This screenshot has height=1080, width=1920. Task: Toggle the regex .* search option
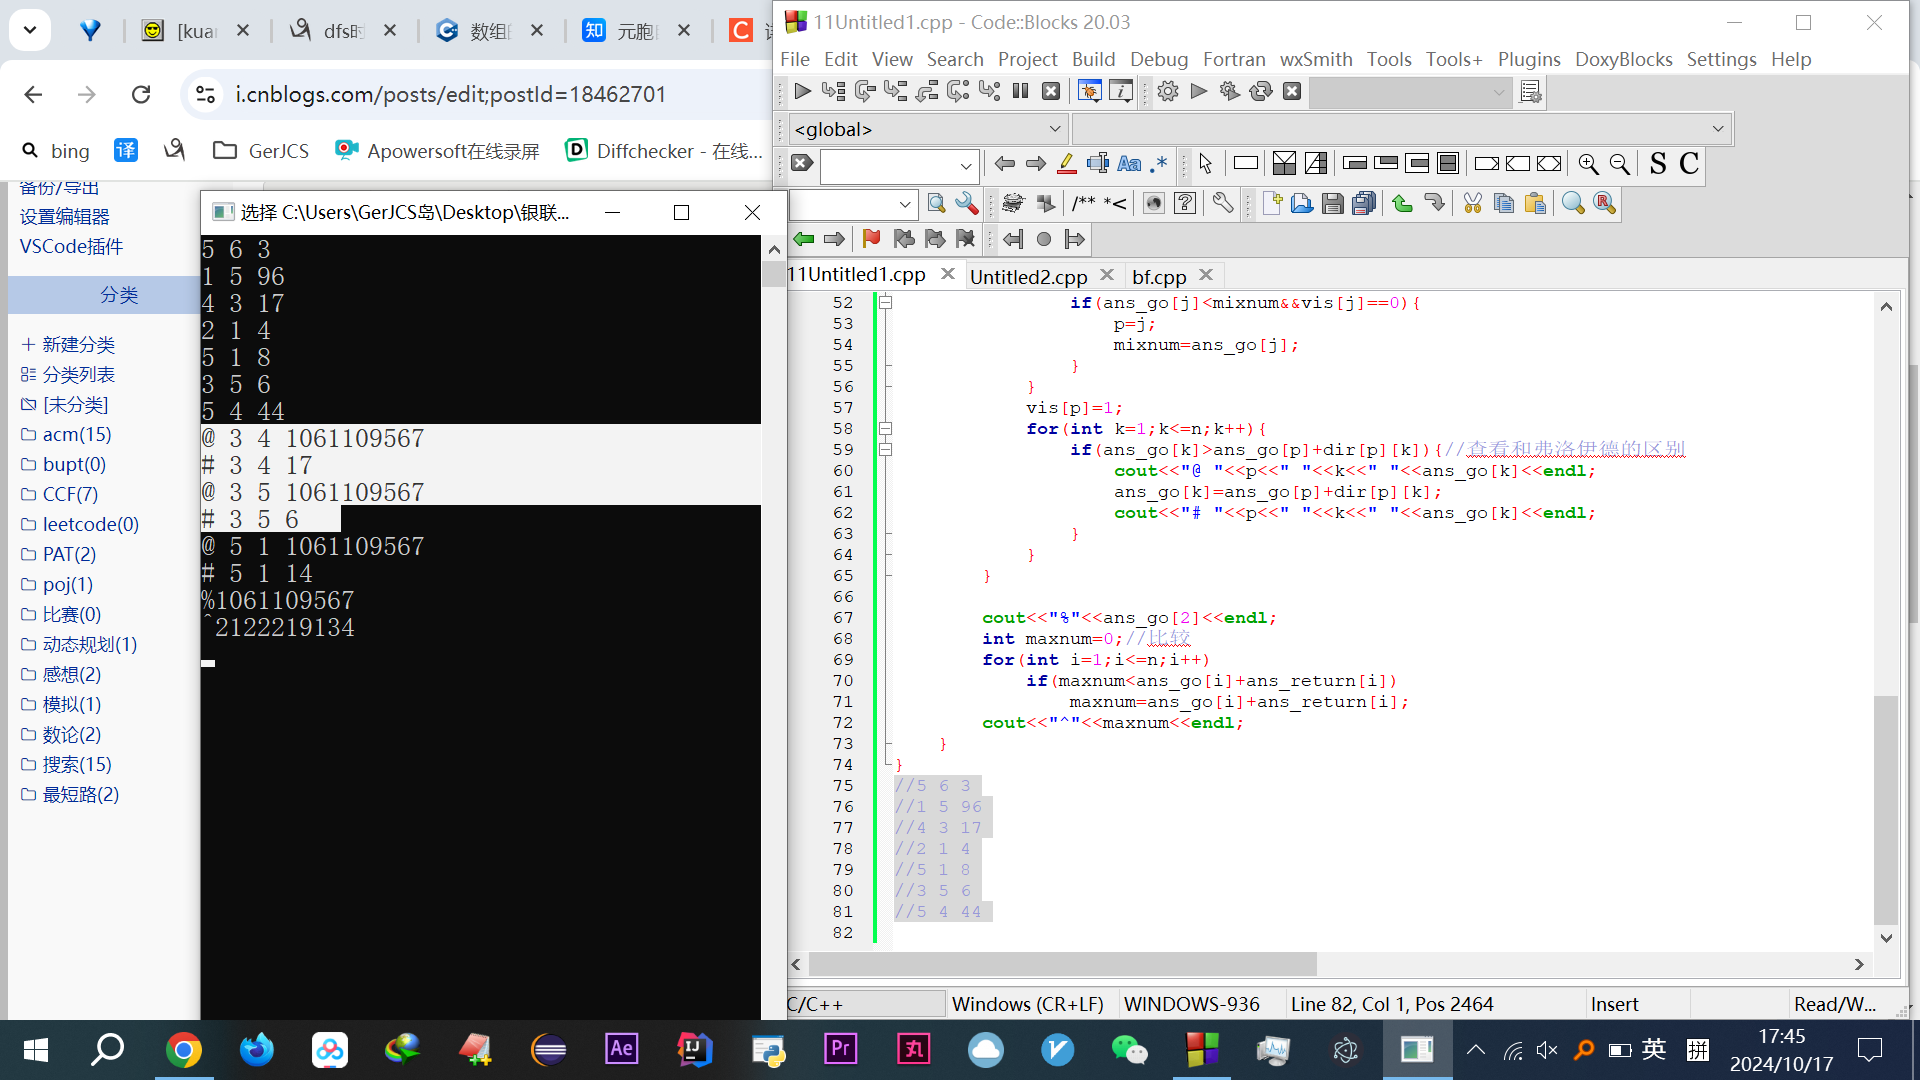click(1159, 164)
